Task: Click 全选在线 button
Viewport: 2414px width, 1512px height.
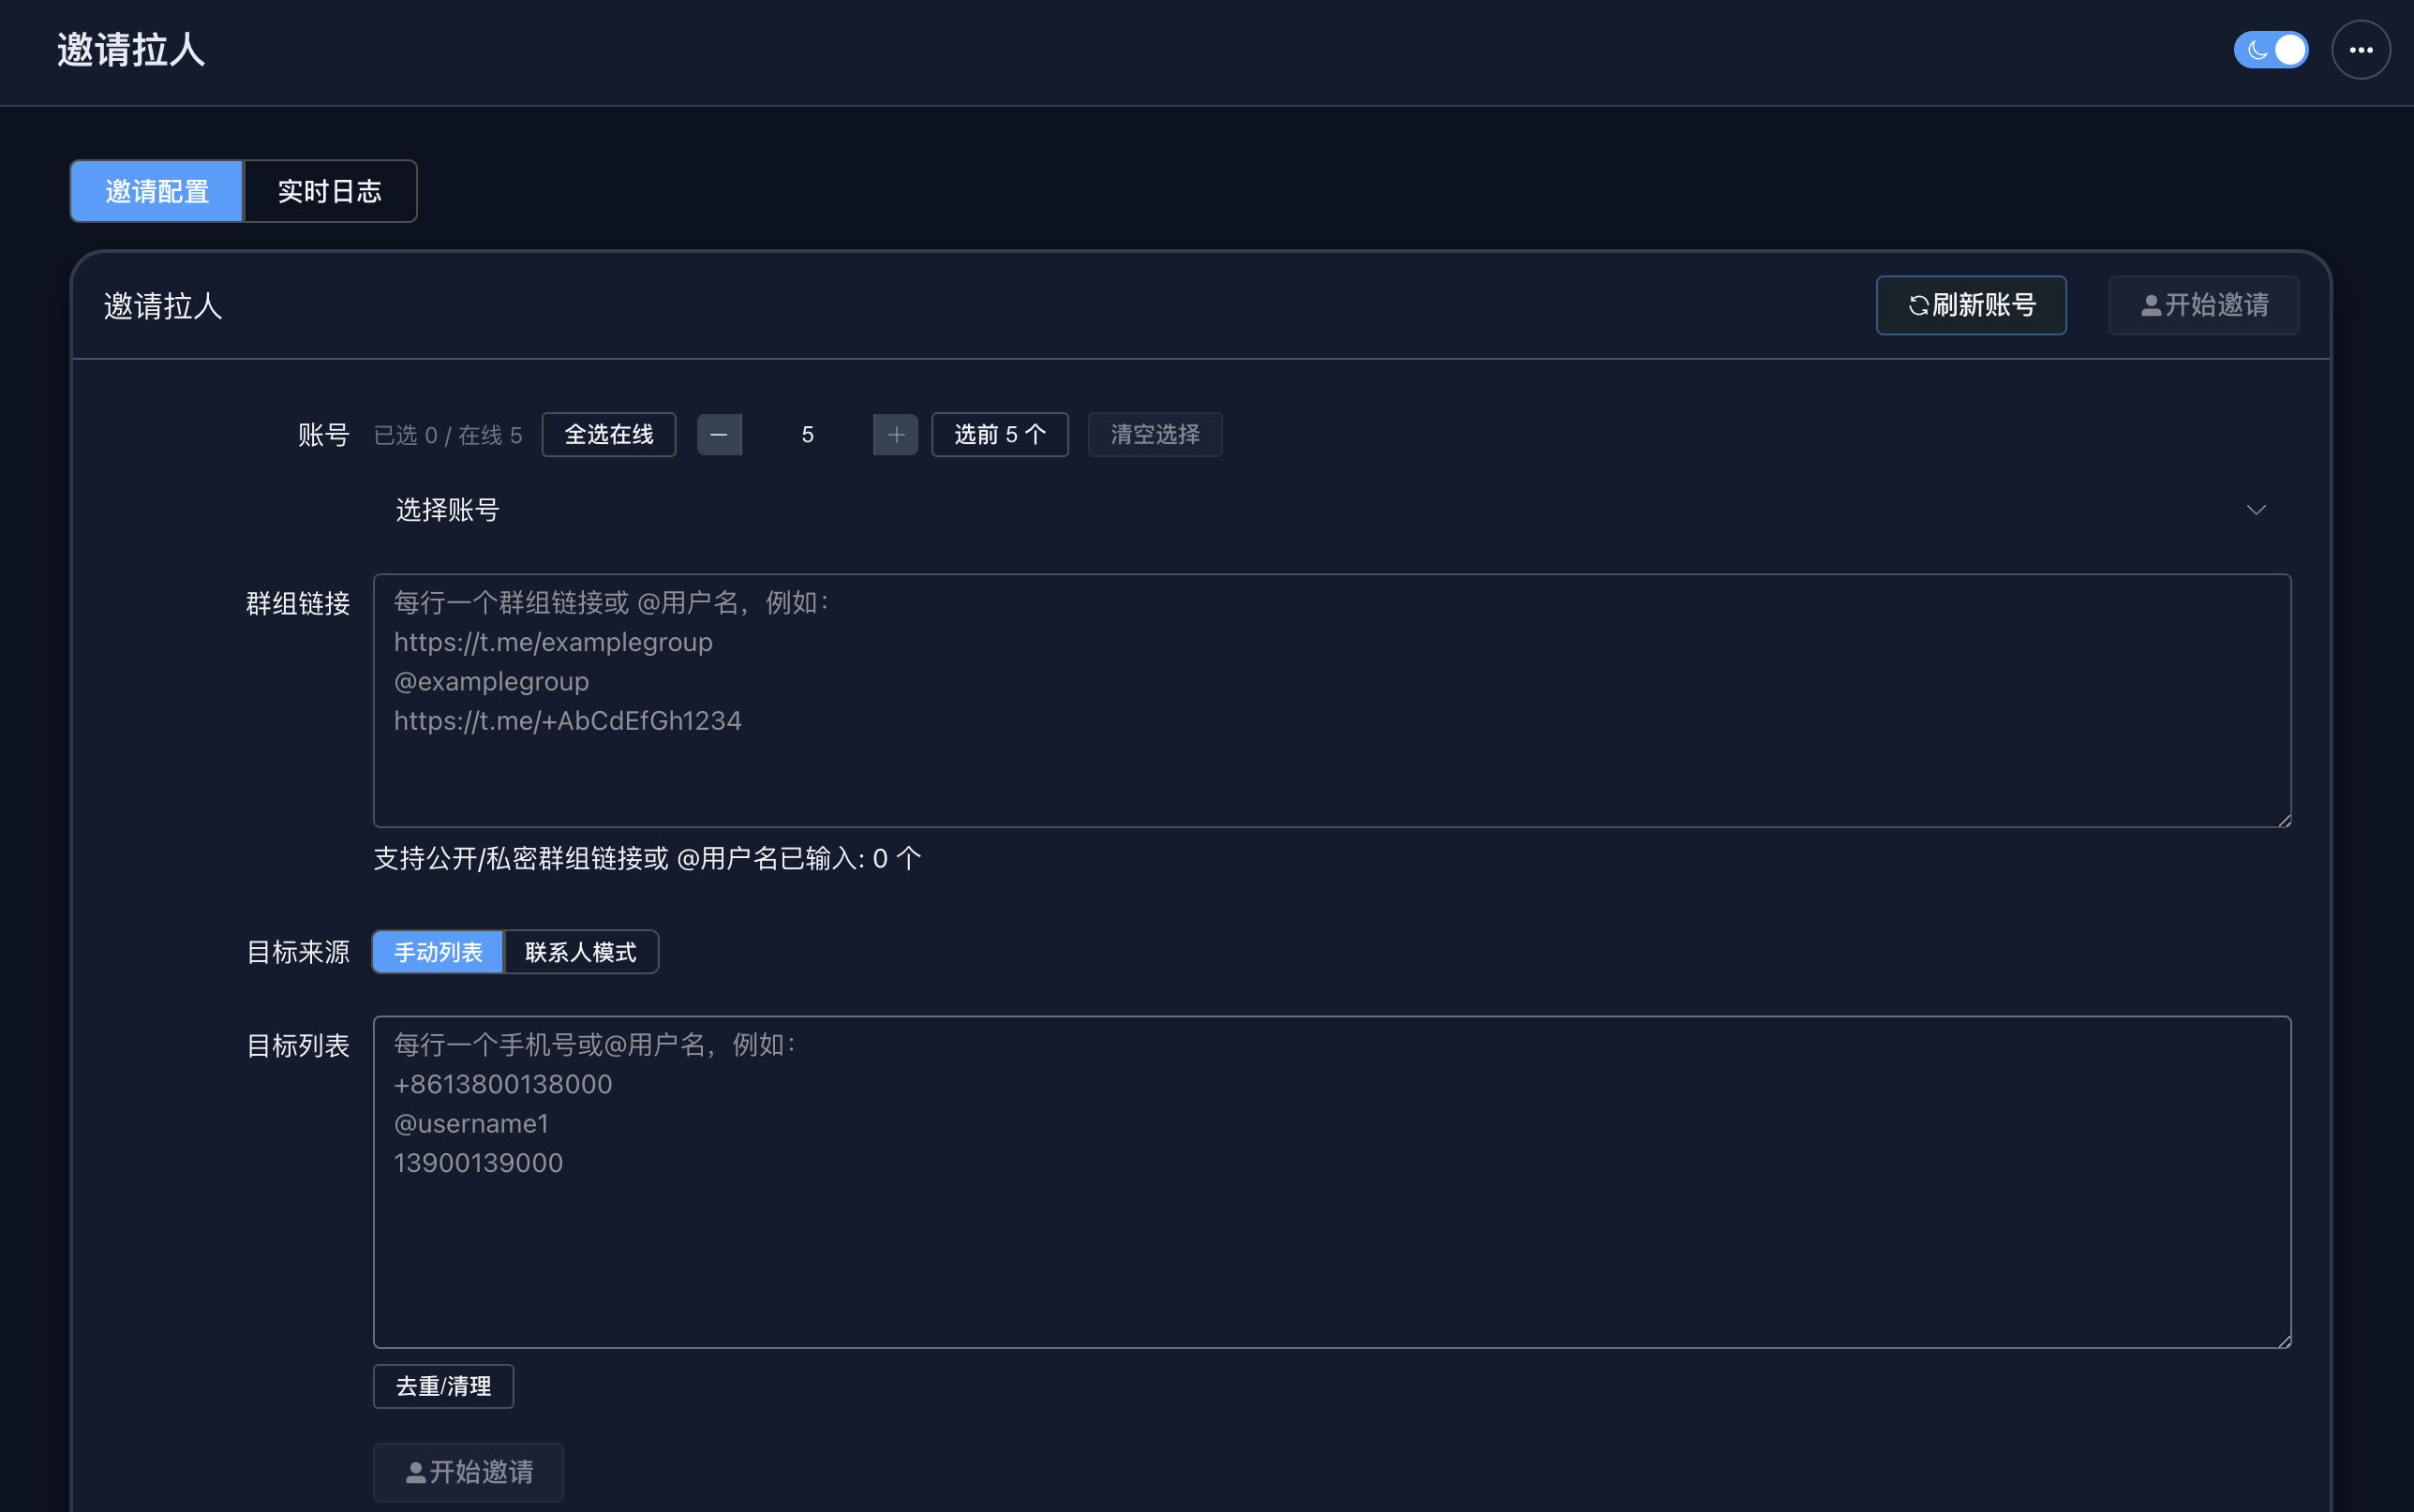Action: (608, 435)
